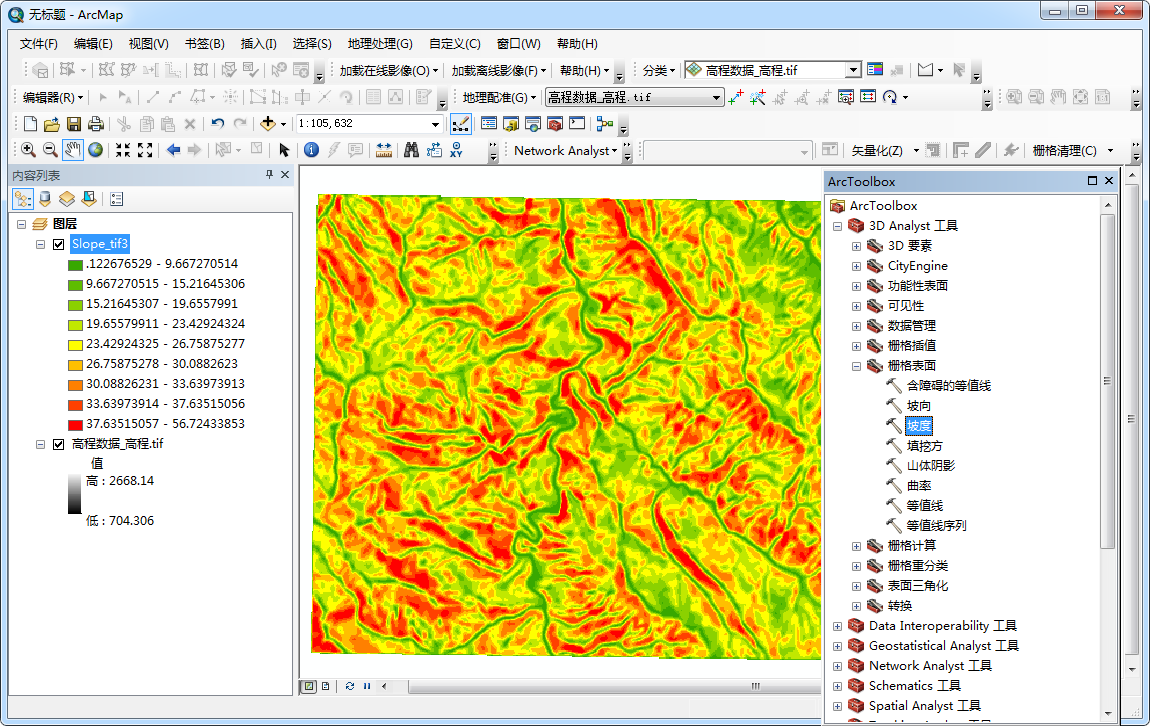Open the 地理配准(G) menu button
Image resolution: width=1150 pixels, height=726 pixels.
point(499,98)
